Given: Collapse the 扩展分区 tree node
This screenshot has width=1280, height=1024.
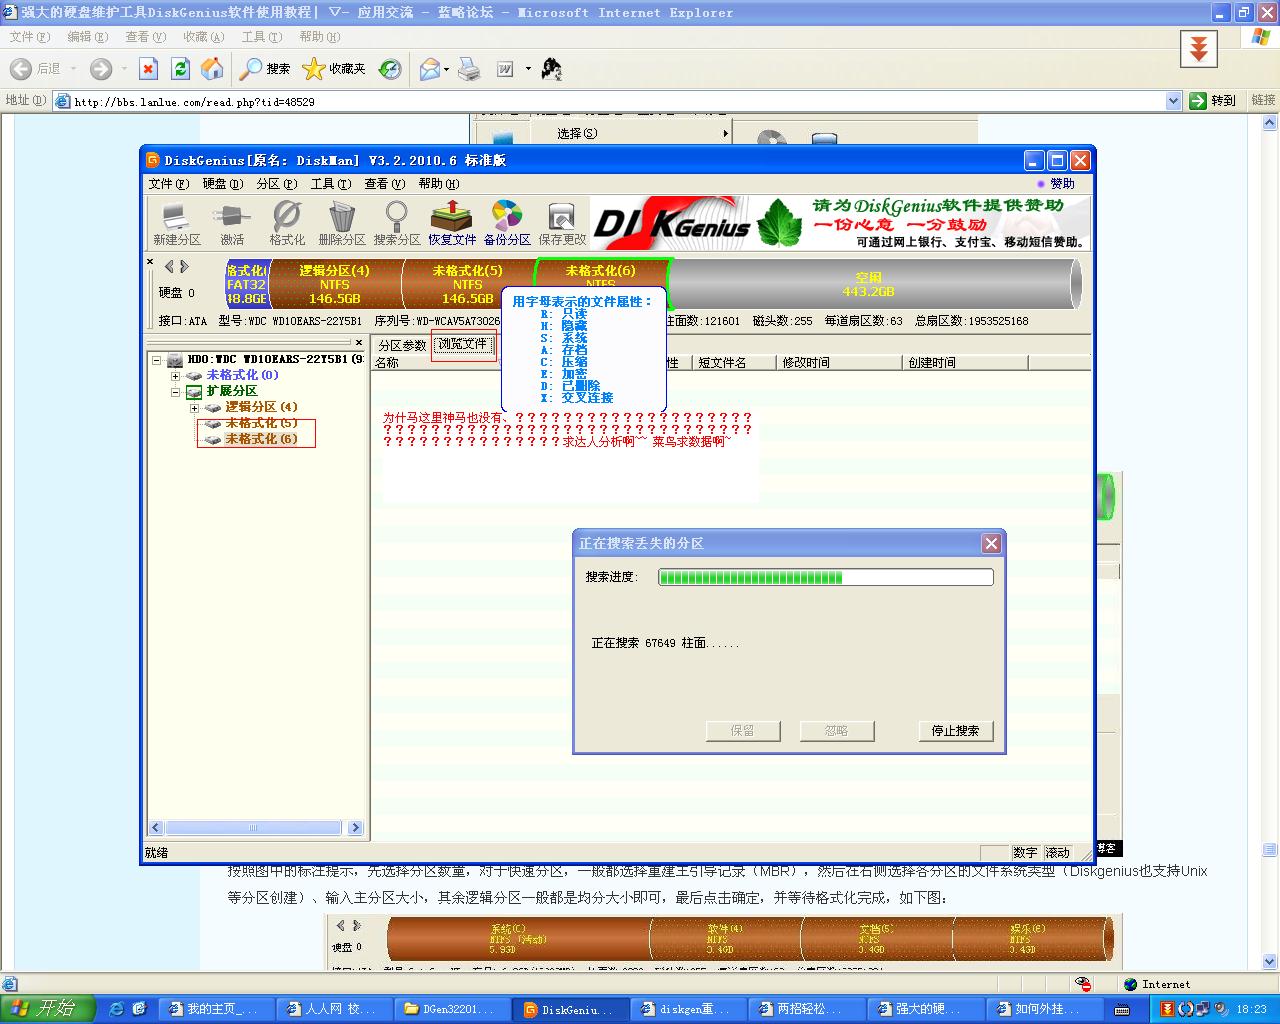Looking at the screenshot, I should click(x=176, y=392).
